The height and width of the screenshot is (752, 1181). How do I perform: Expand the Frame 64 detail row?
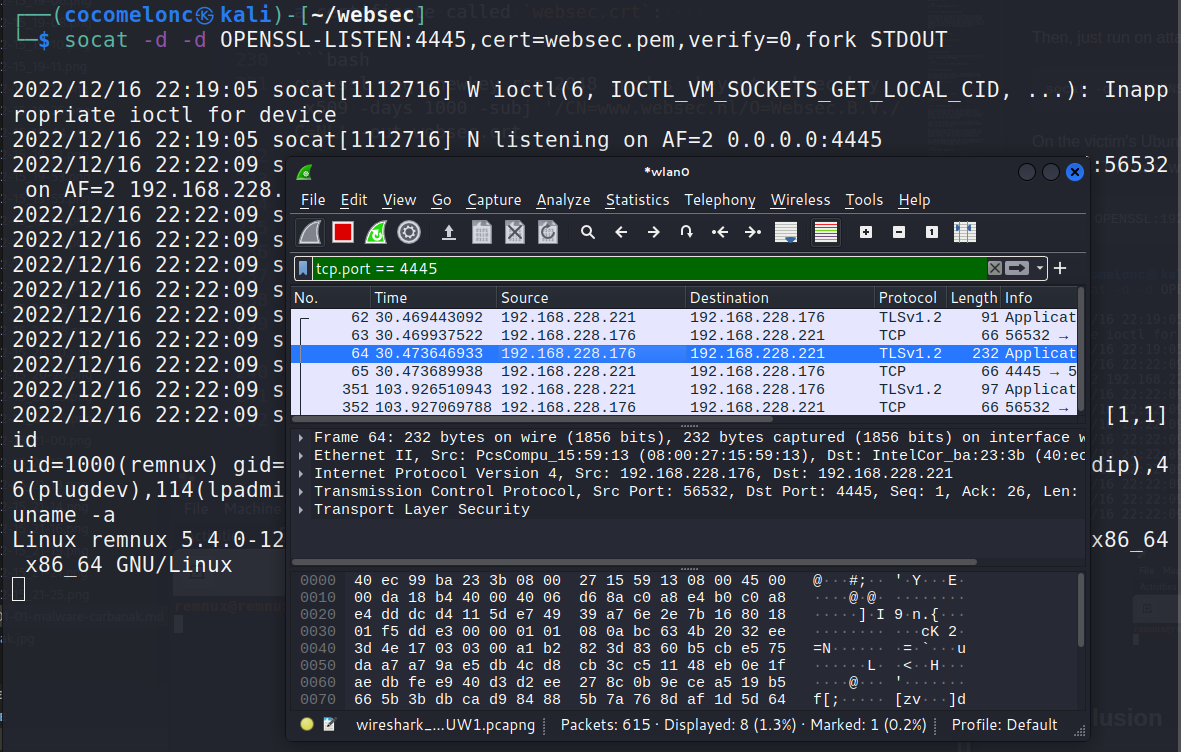(x=301, y=438)
